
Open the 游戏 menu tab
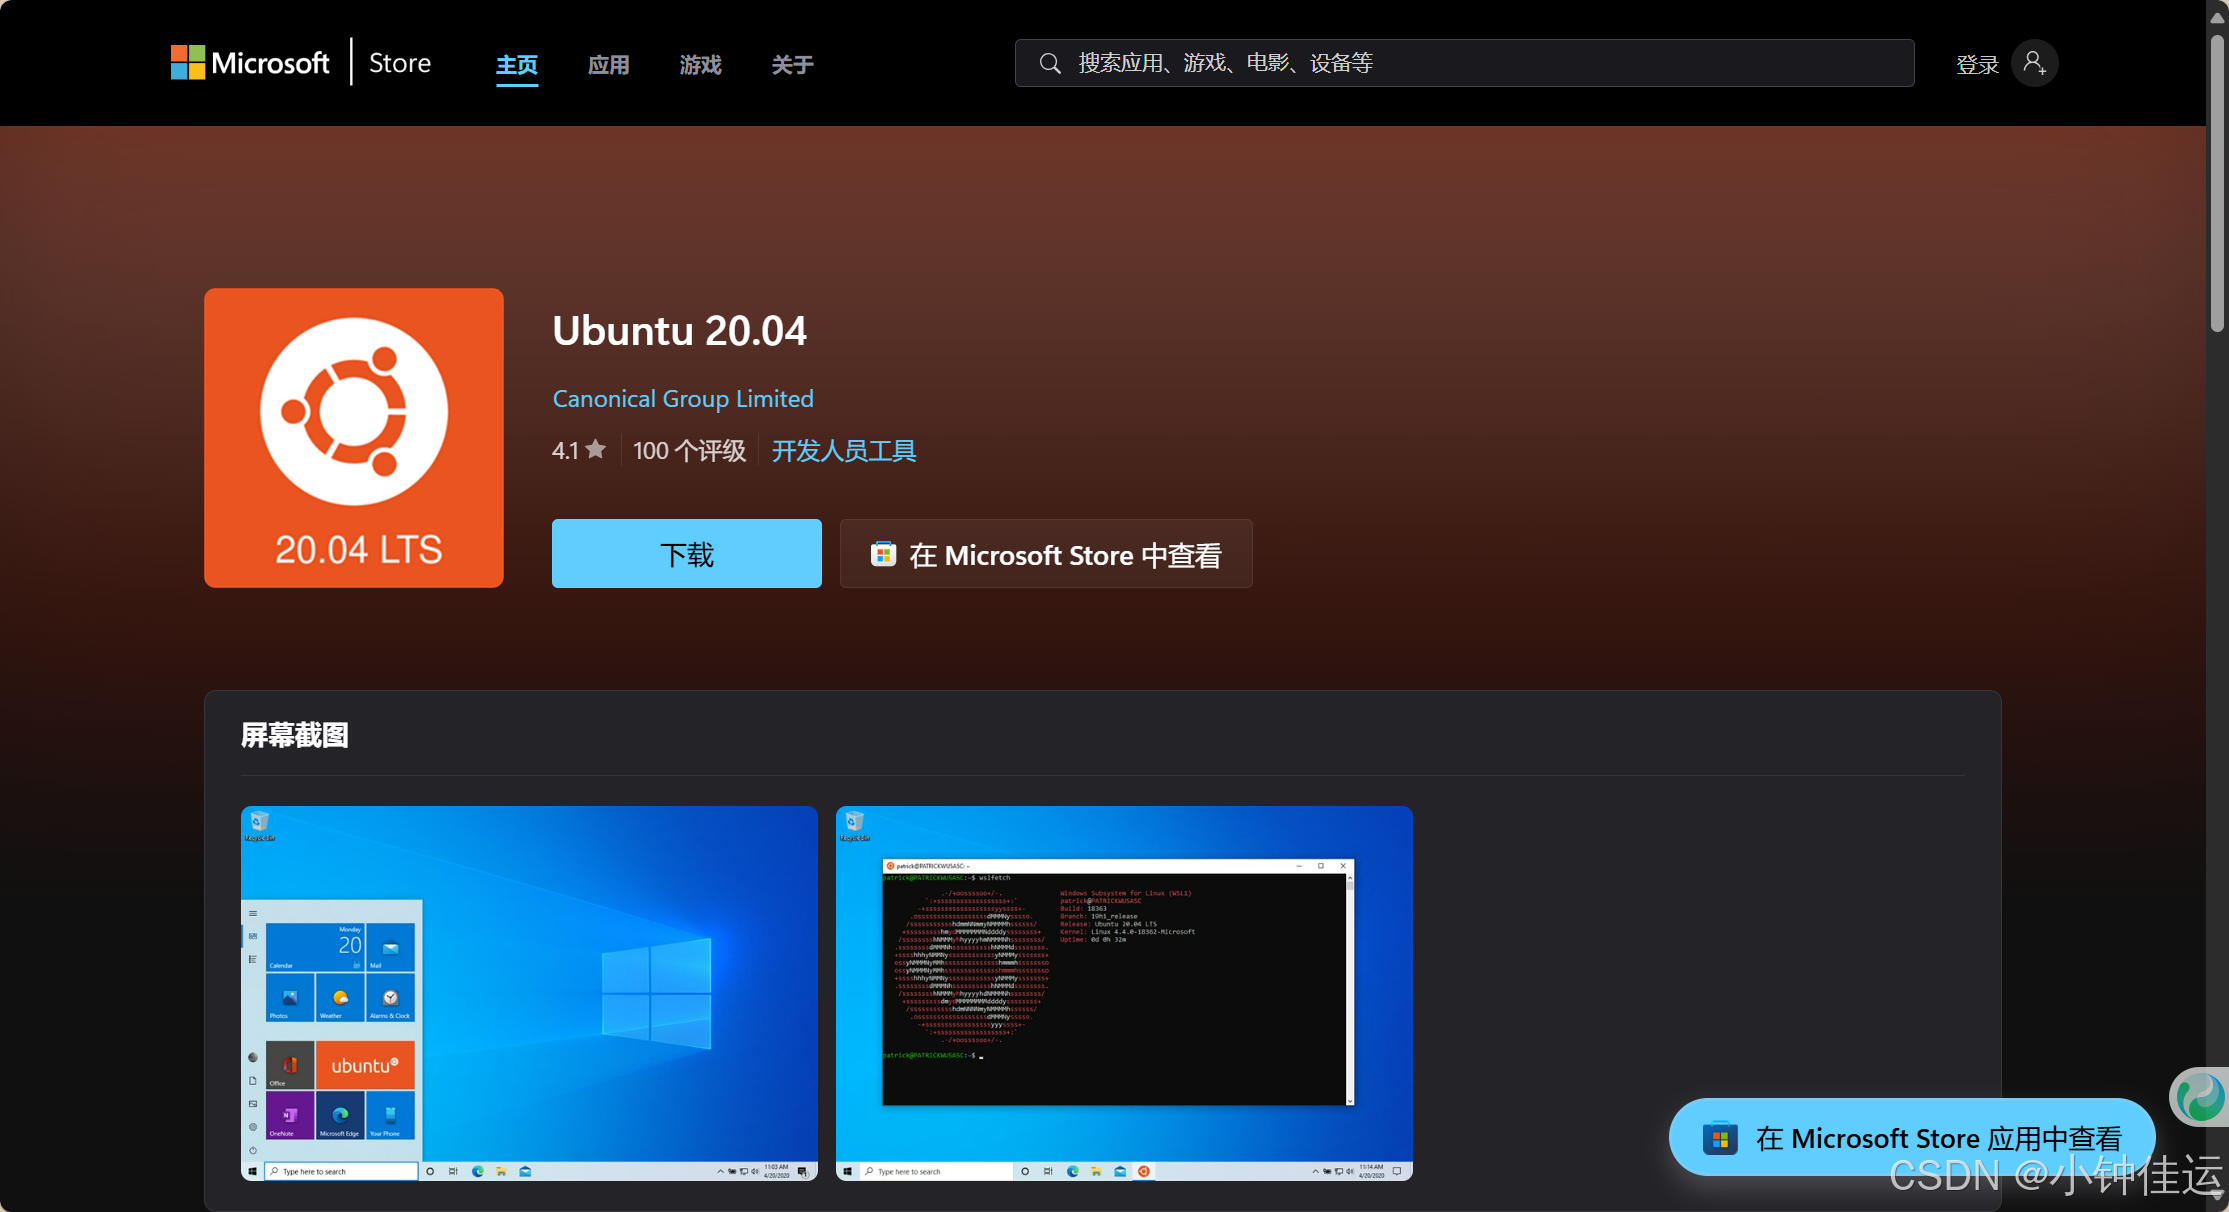point(701,65)
